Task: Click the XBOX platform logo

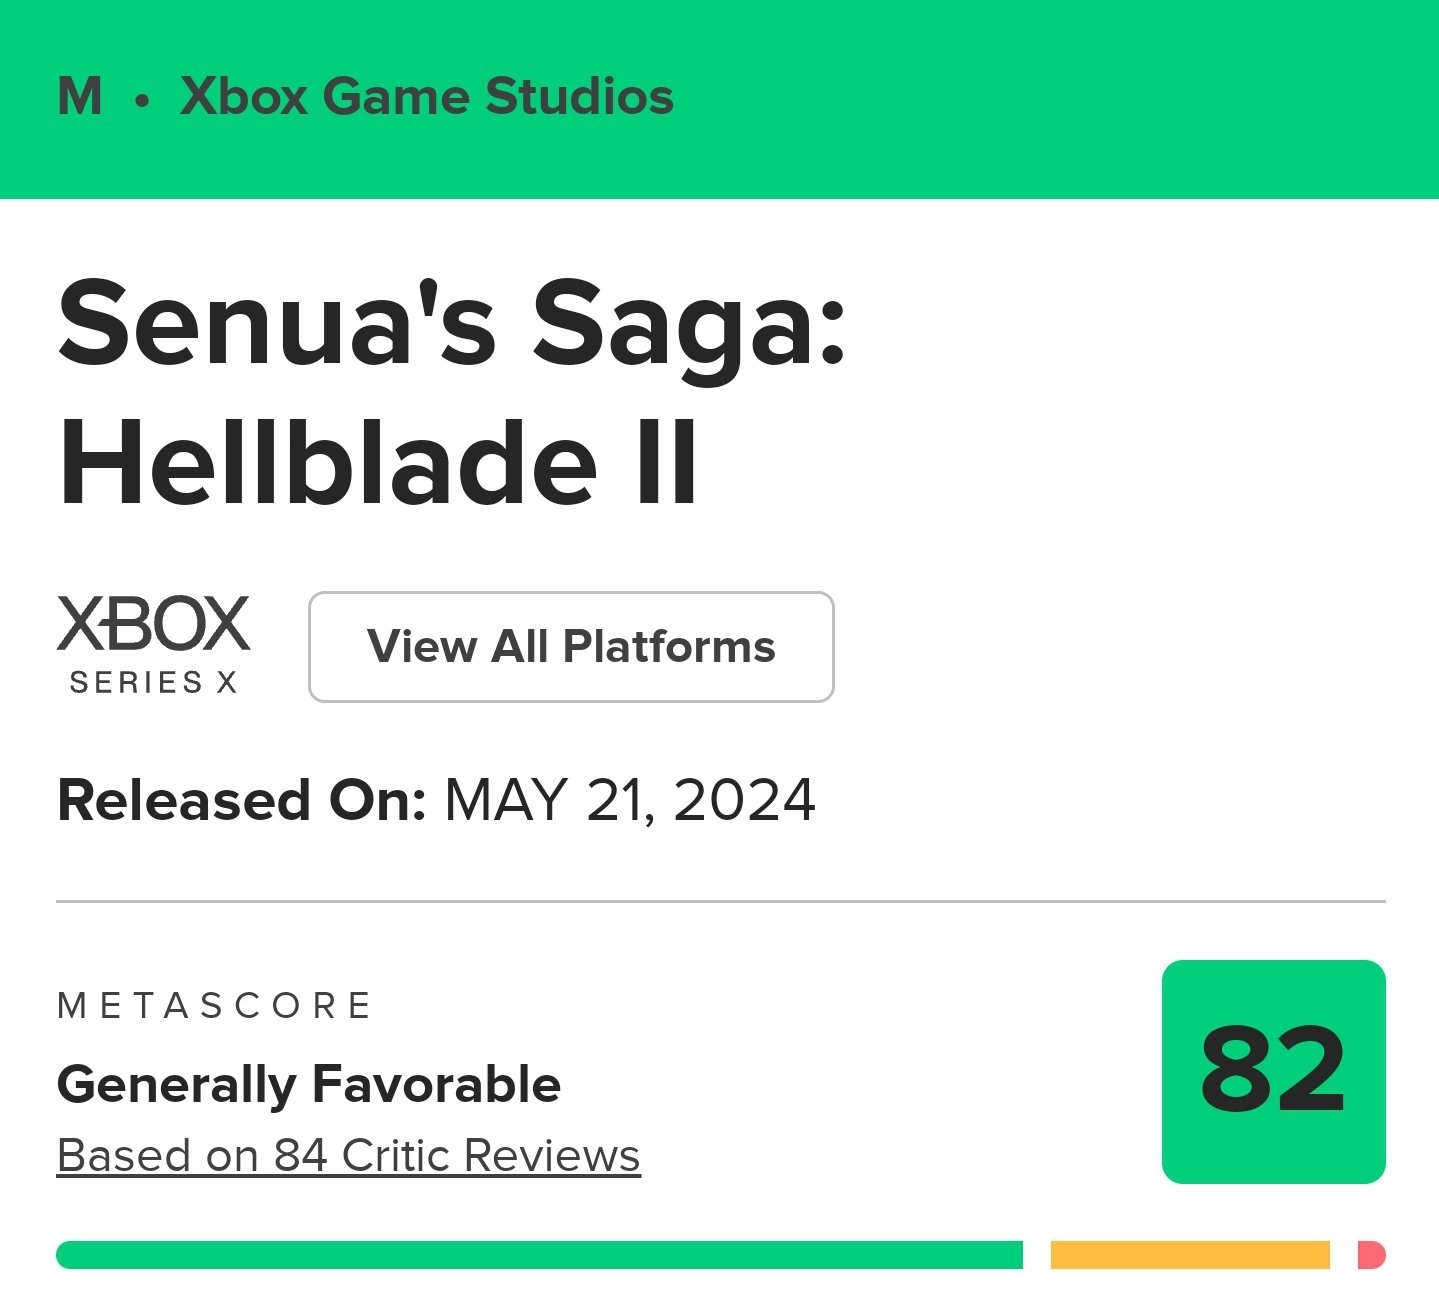Action: click(153, 624)
